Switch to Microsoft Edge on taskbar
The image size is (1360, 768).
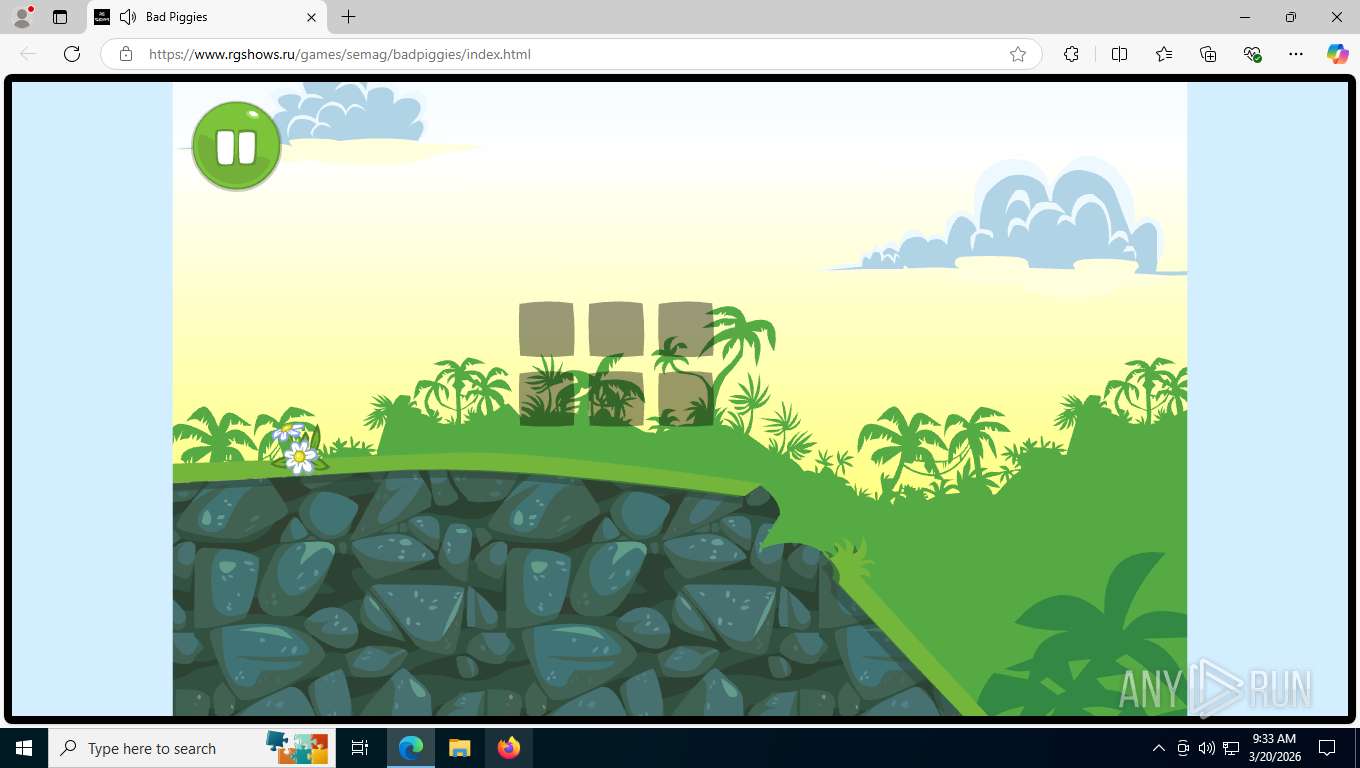coord(411,748)
